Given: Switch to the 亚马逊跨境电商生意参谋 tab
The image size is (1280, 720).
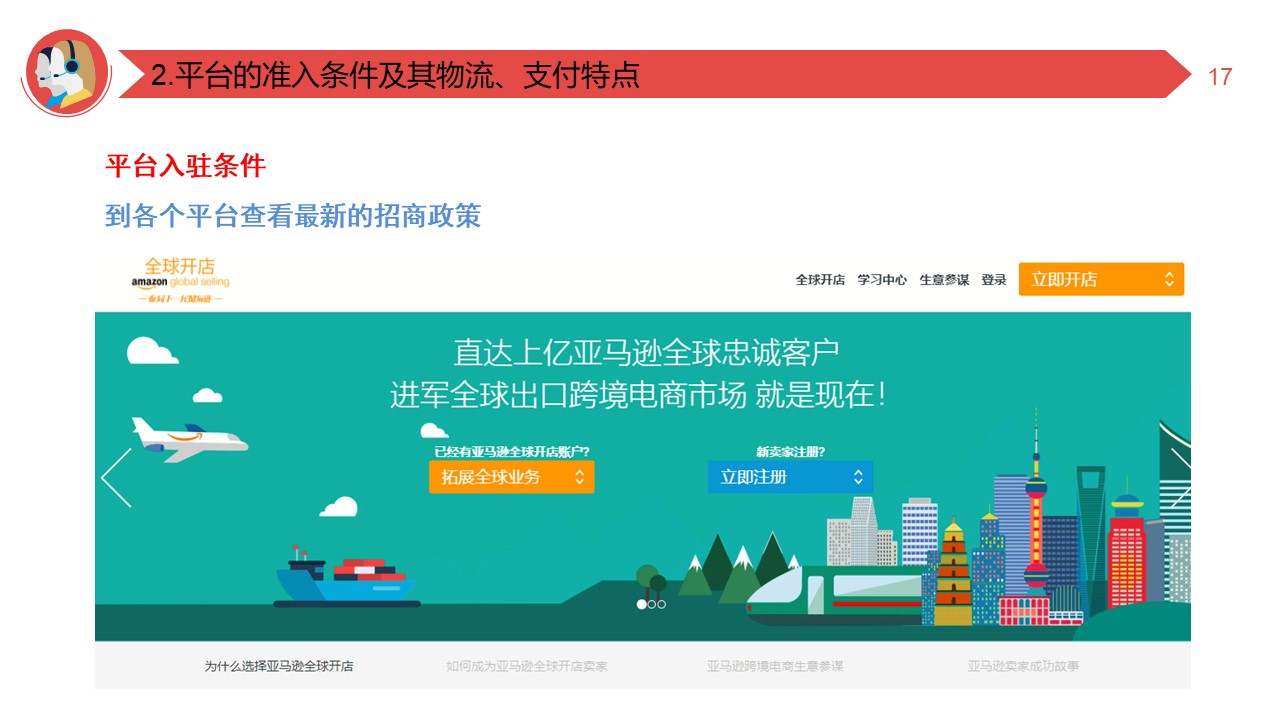Looking at the screenshot, I should click(x=775, y=666).
